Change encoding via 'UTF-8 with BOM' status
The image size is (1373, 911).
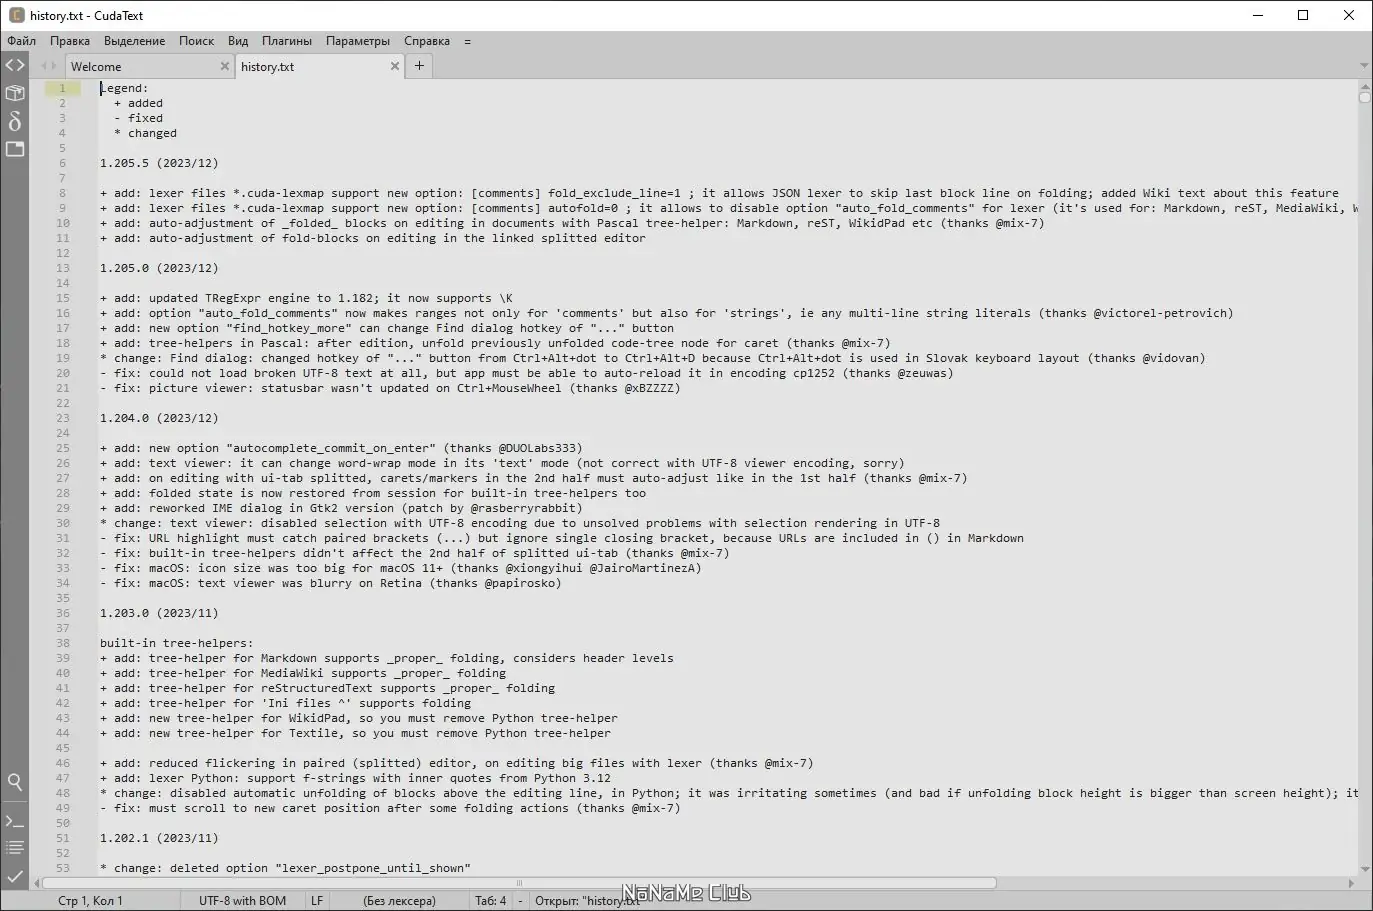click(x=242, y=900)
